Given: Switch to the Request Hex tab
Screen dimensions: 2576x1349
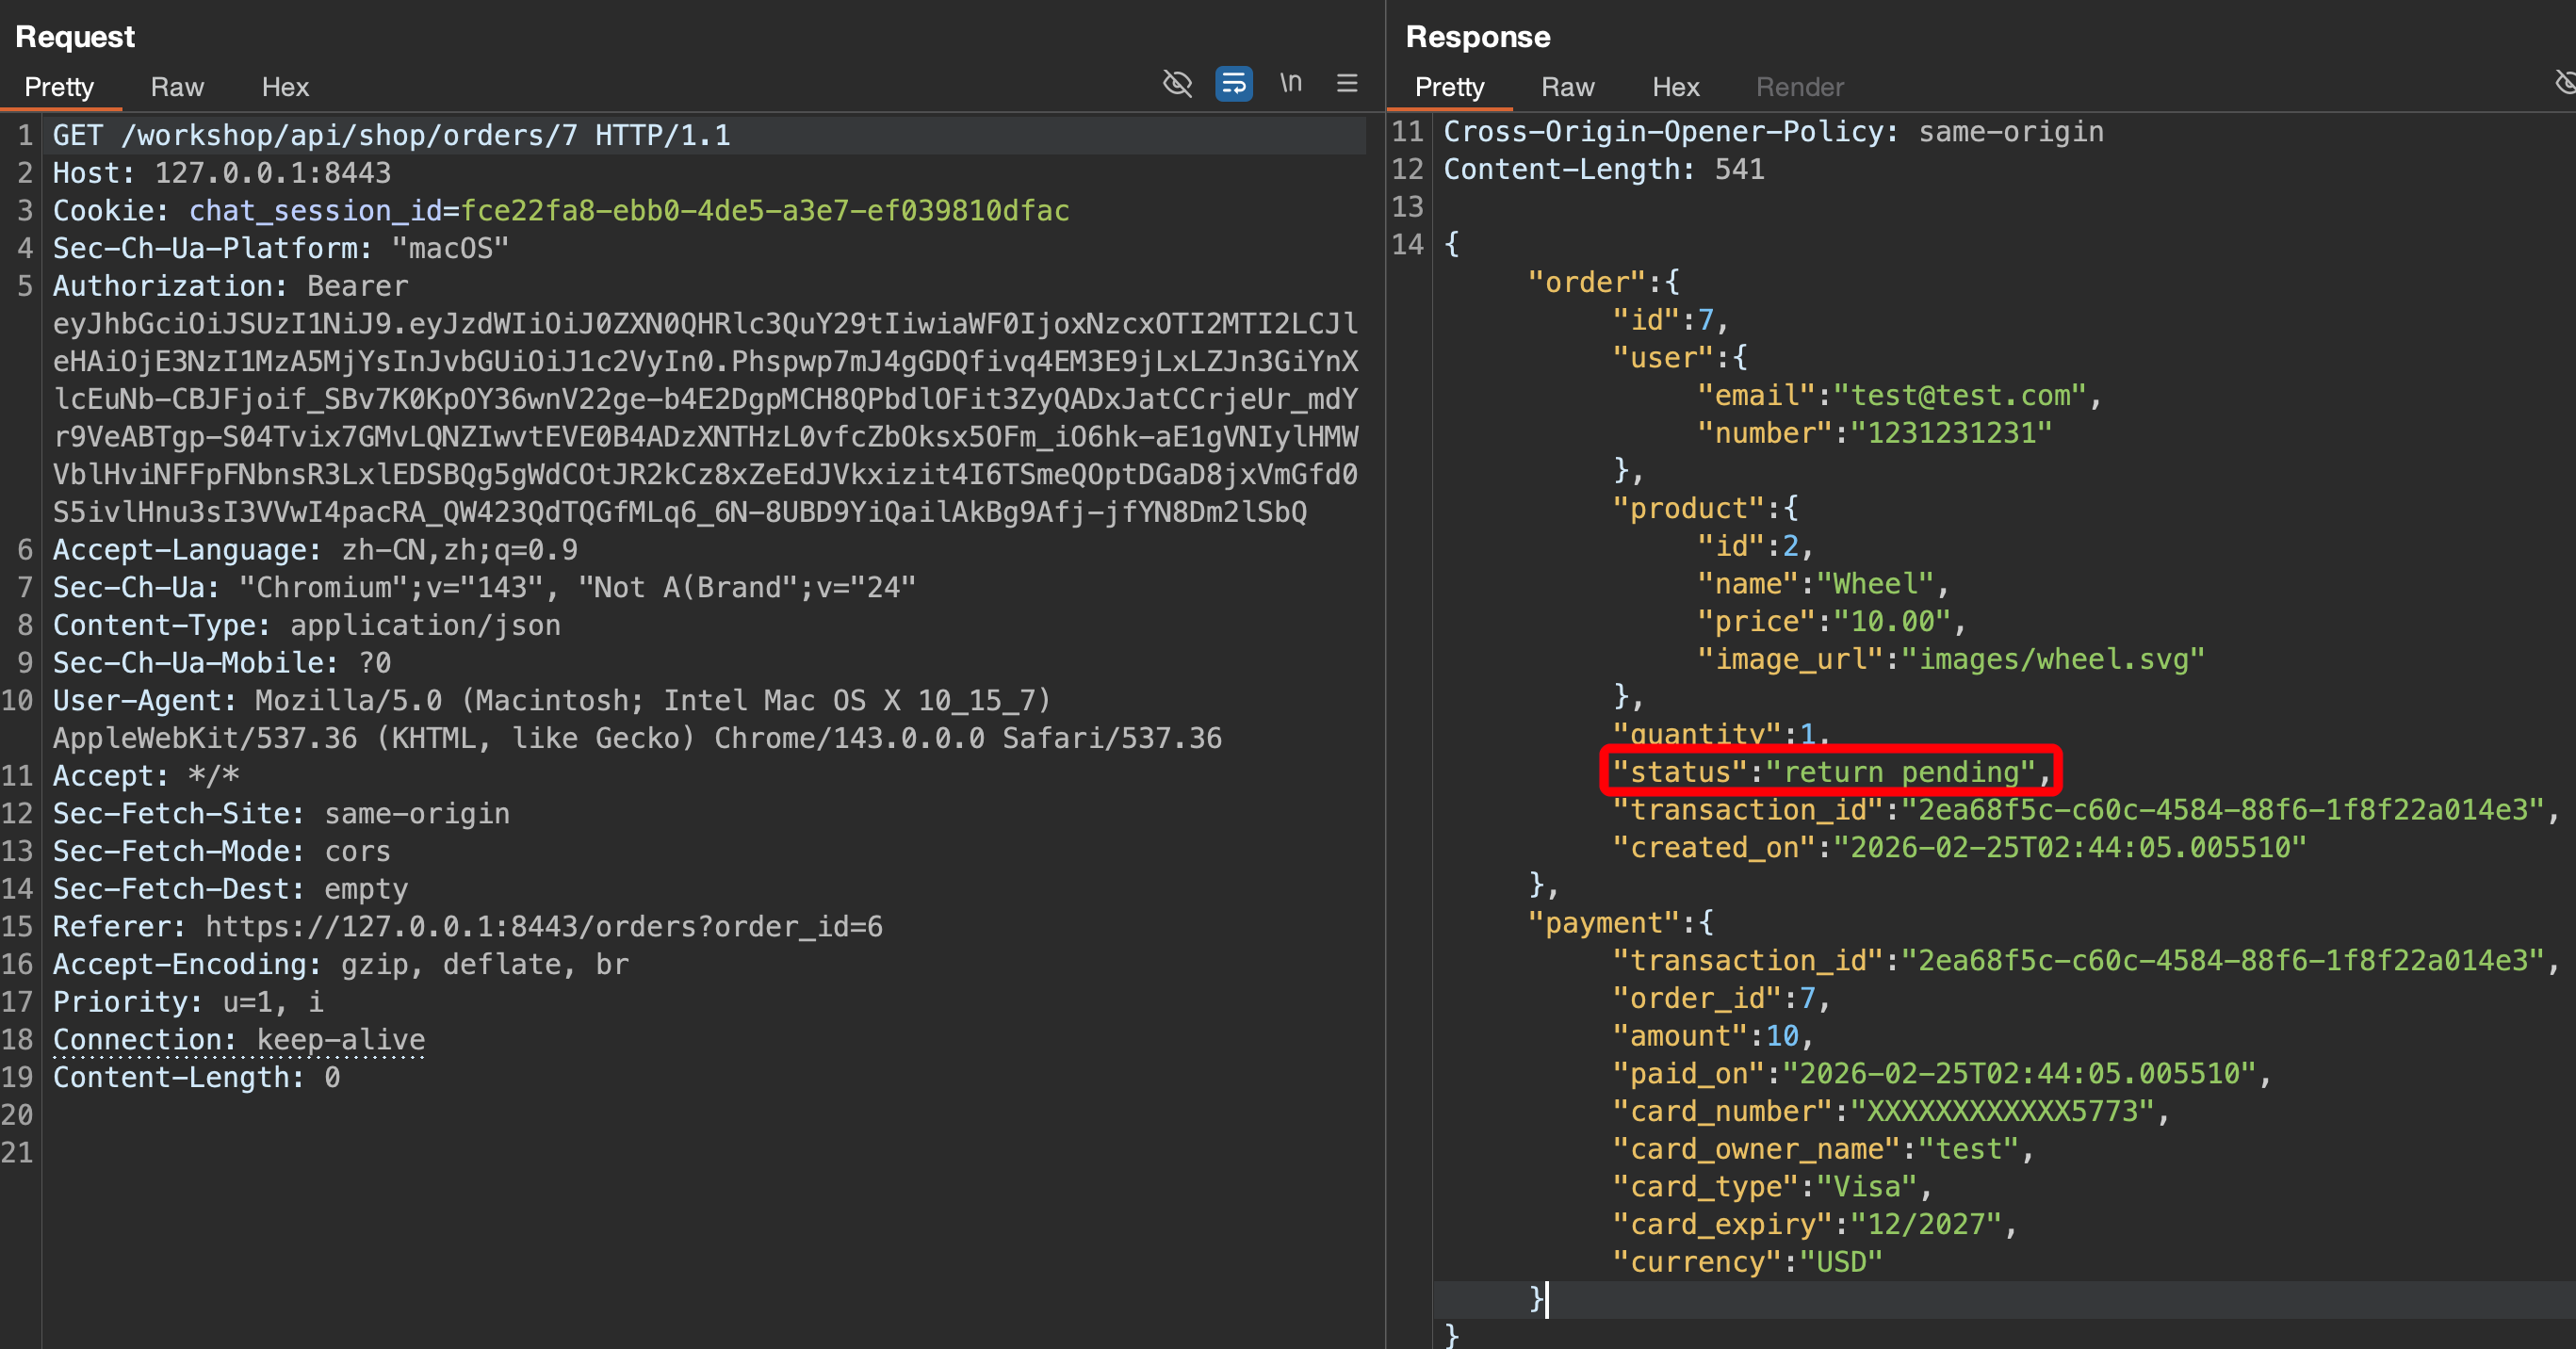Looking at the screenshot, I should tap(285, 87).
